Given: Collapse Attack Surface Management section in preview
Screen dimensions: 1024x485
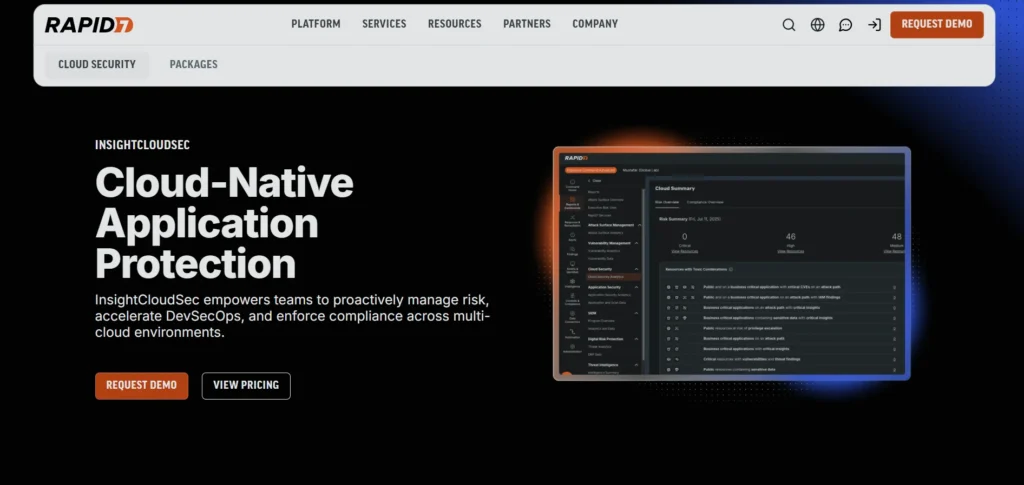Looking at the screenshot, I should [x=639, y=225].
